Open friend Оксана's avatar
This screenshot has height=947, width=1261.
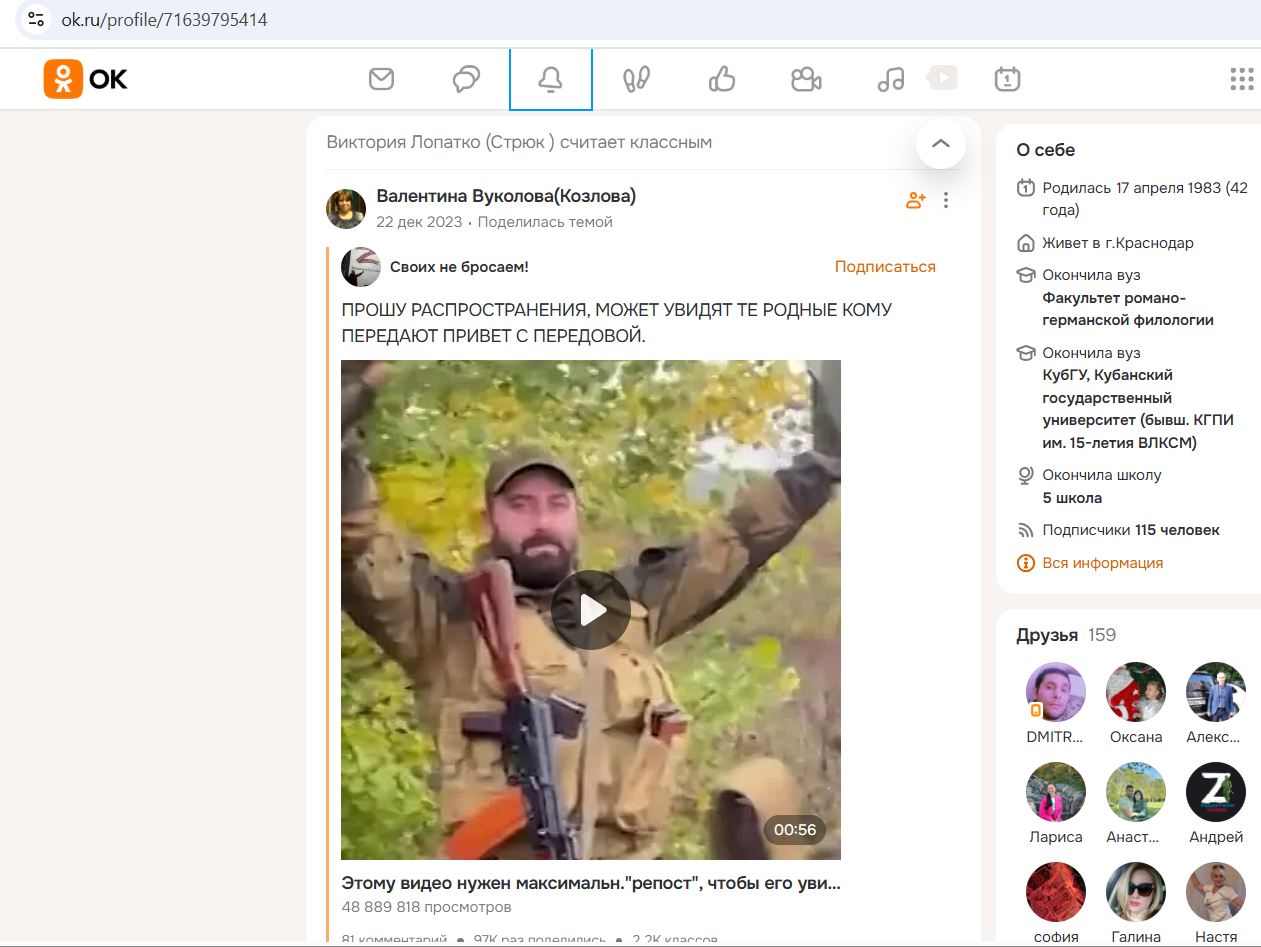coord(1135,692)
